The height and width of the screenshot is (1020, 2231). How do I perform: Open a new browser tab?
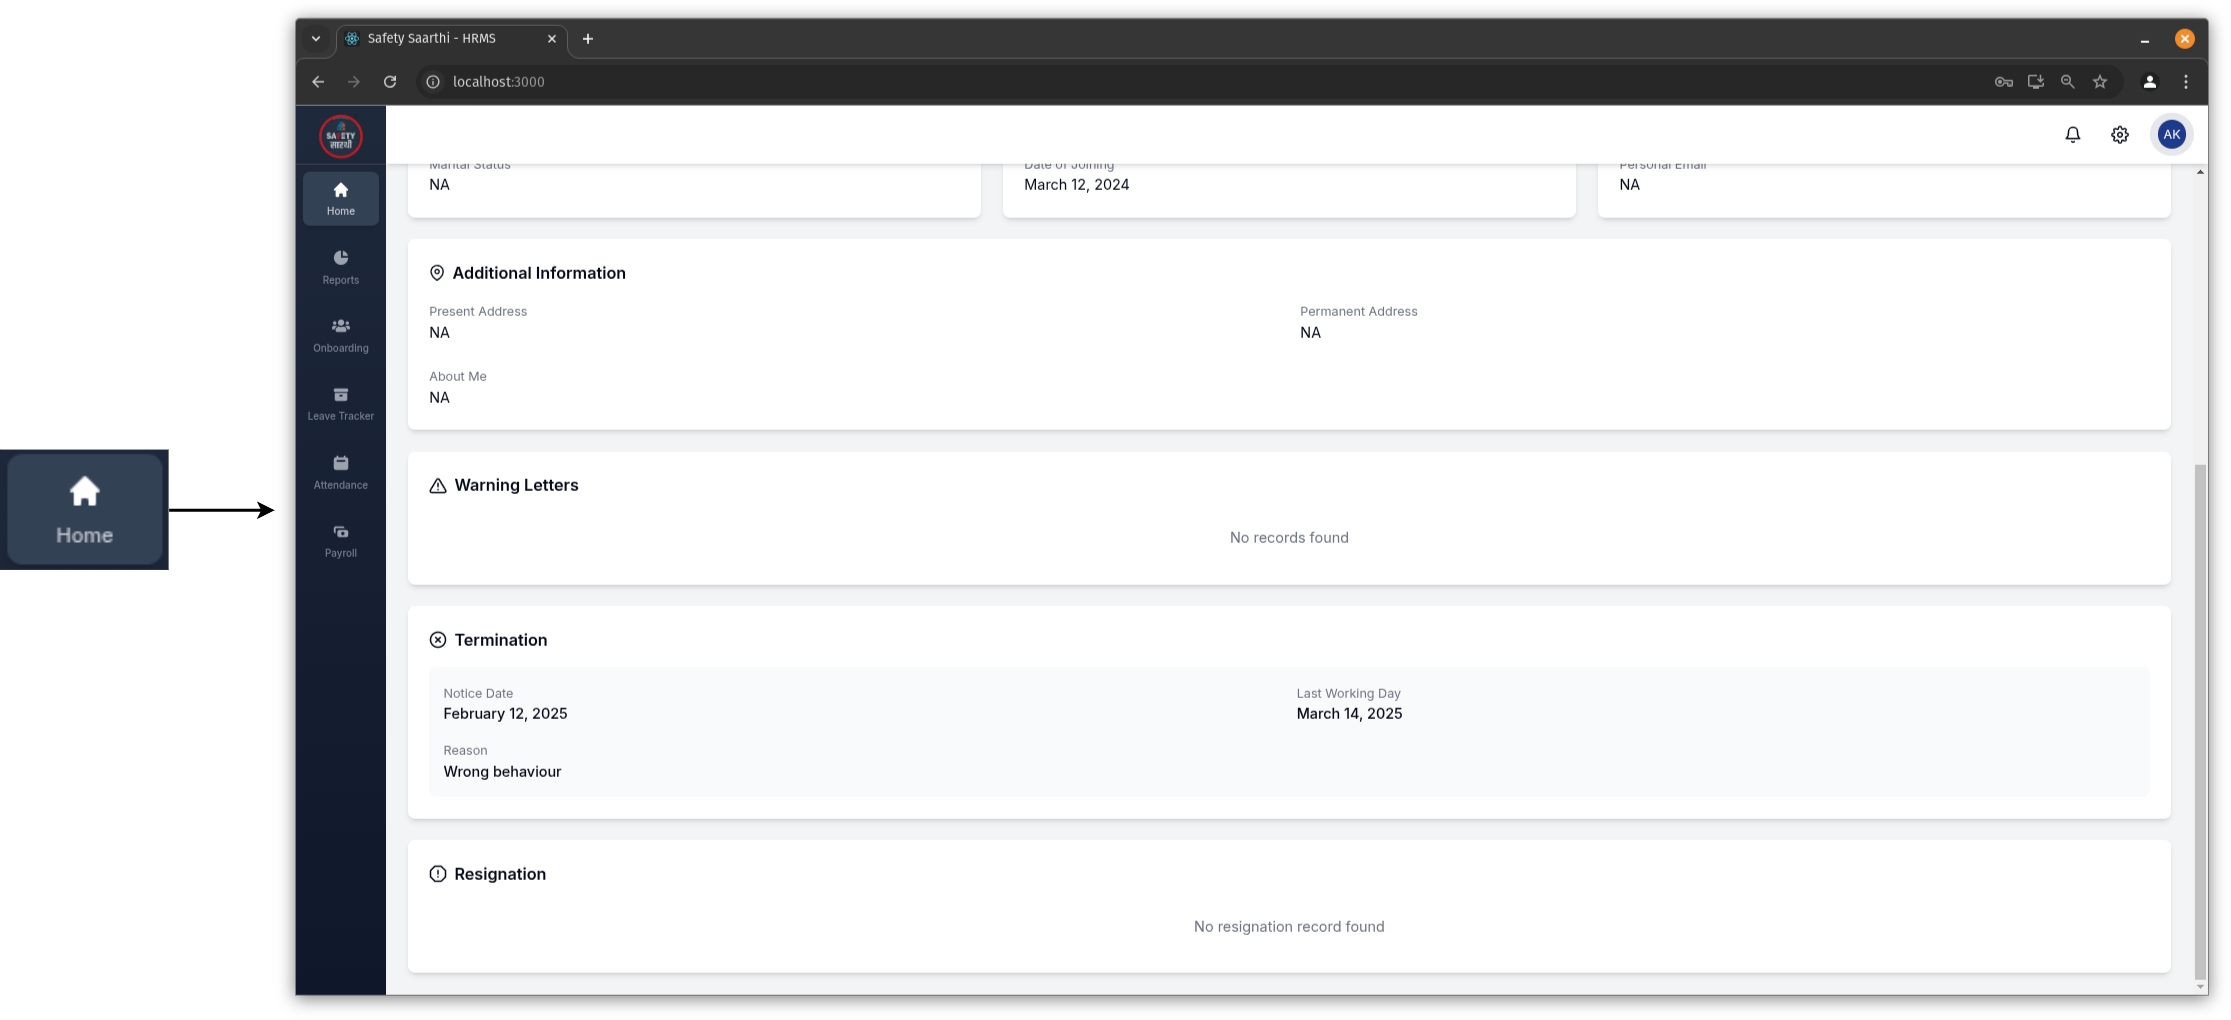[x=588, y=39]
